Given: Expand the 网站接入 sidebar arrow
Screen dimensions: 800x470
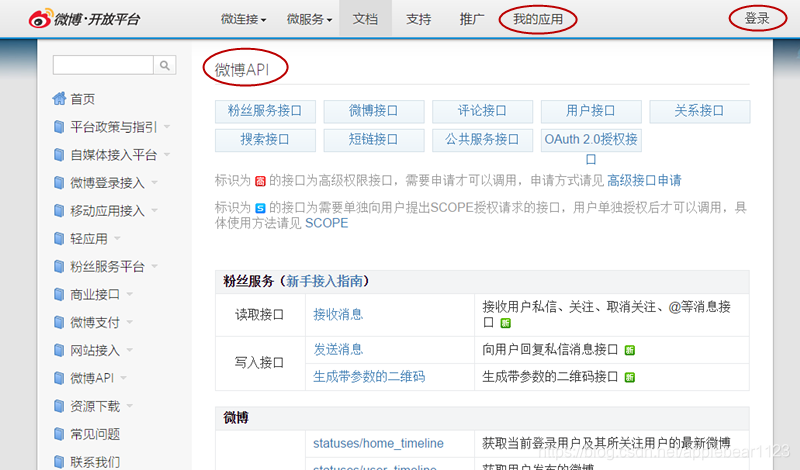Looking at the screenshot, I should (130, 350).
